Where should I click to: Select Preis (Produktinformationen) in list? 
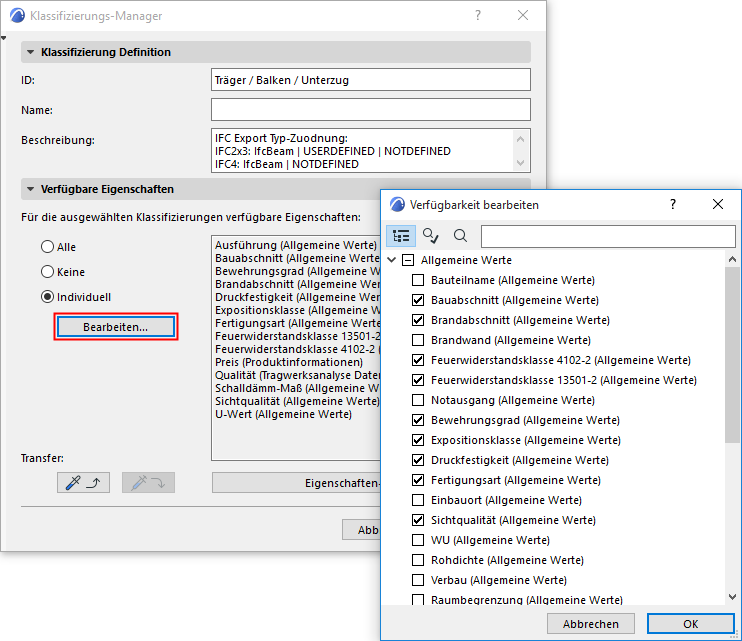pos(289,362)
